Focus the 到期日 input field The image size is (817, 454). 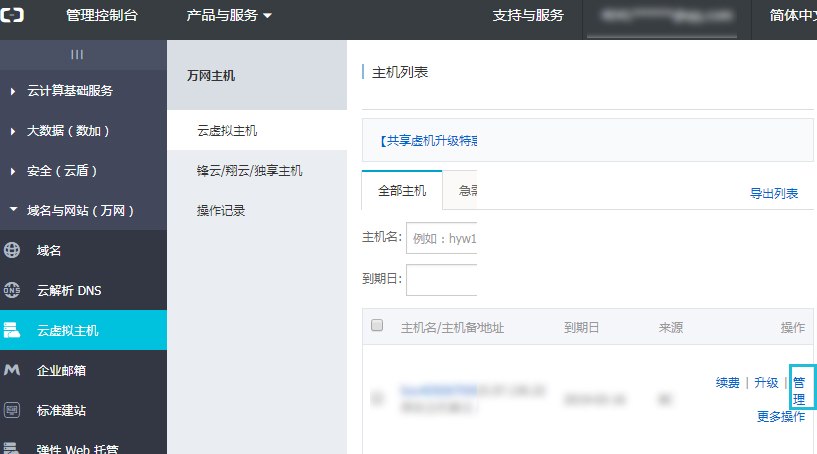pyautogui.click(x=442, y=280)
